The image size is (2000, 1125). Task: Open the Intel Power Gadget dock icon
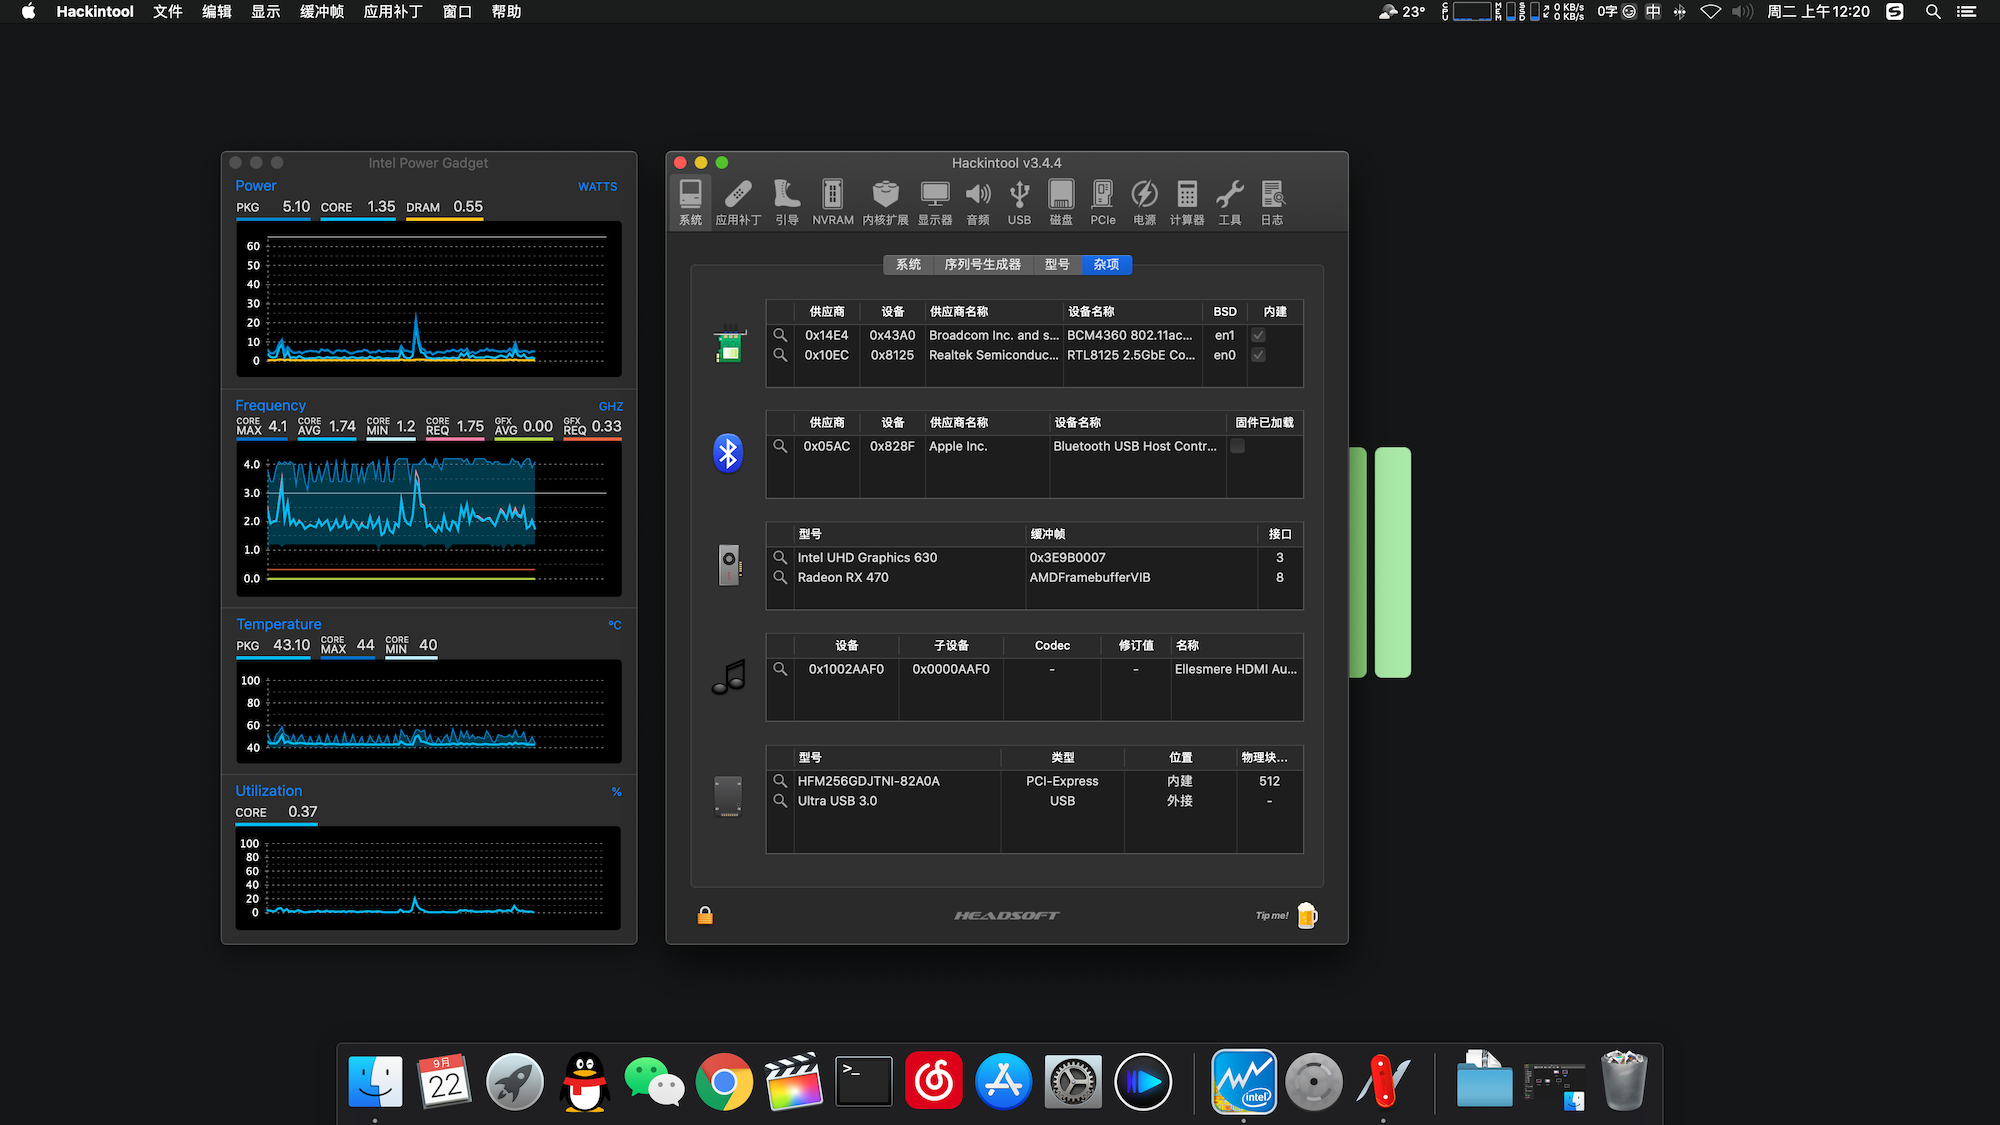coord(1243,1082)
